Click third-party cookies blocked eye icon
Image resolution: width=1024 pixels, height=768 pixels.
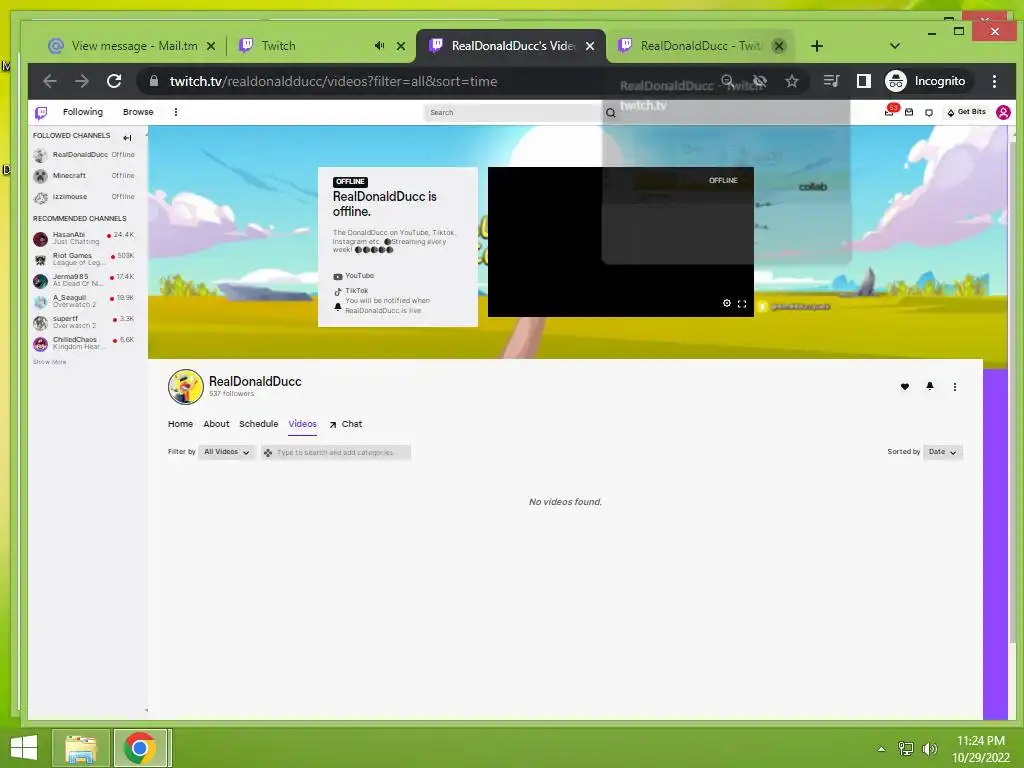click(x=760, y=81)
